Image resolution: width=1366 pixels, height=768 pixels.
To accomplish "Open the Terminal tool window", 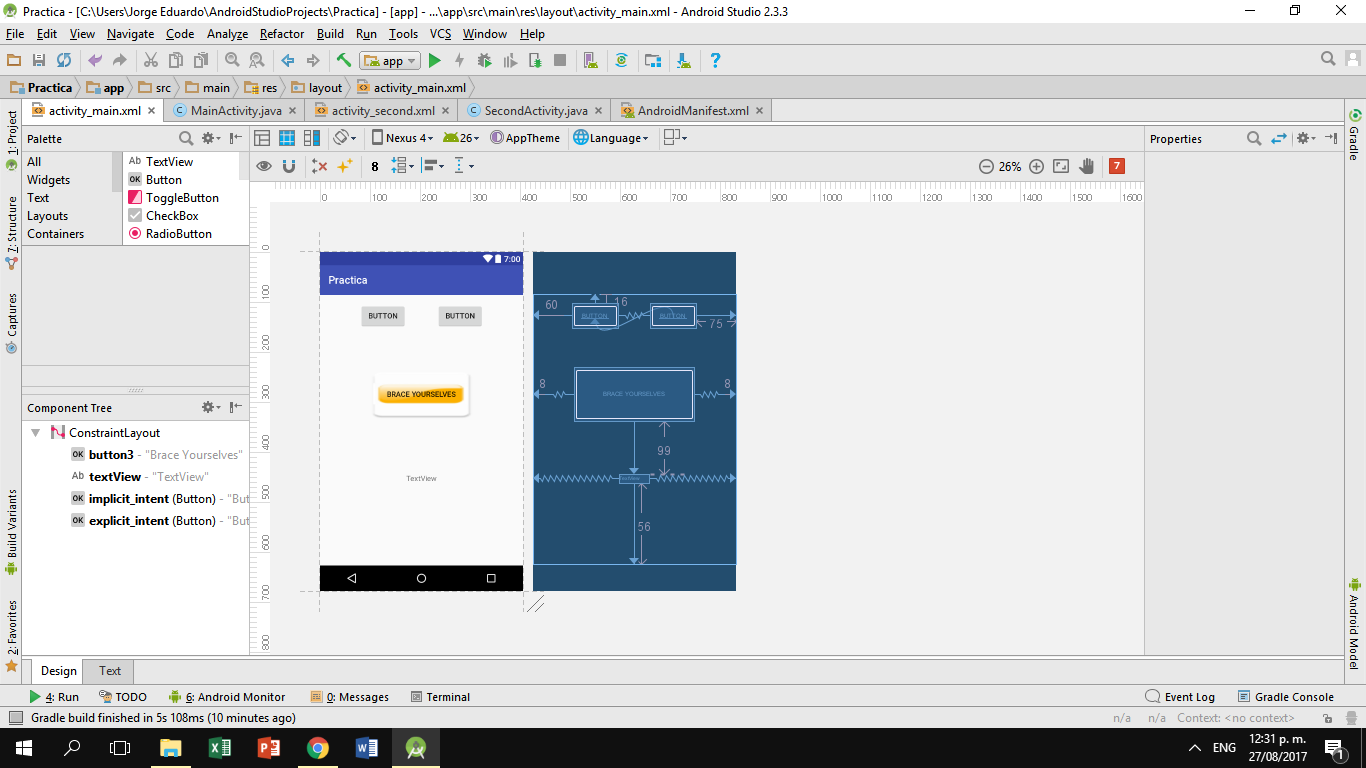I will tap(439, 697).
